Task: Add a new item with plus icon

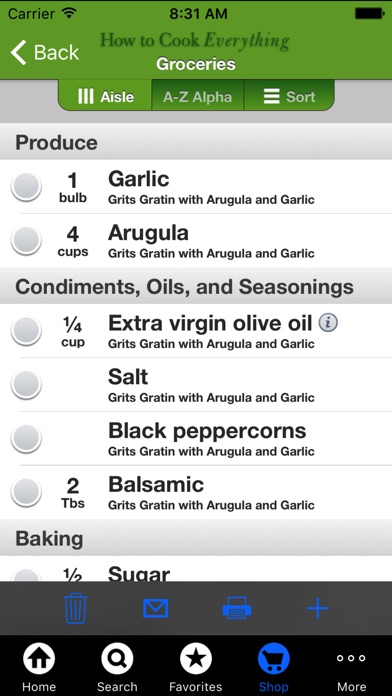Action: point(317,608)
